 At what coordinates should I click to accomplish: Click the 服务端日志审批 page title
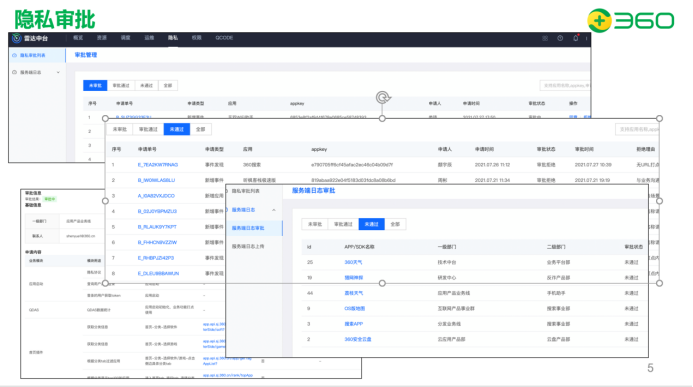[x=313, y=190]
